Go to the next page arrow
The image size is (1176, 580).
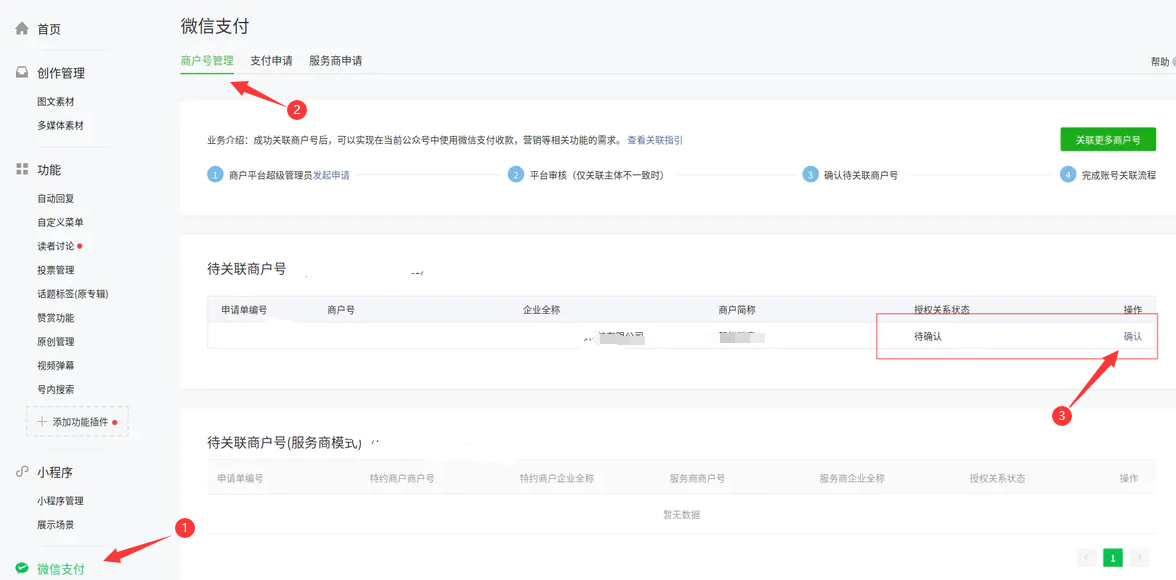pyautogui.click(x=1139, y=557)
